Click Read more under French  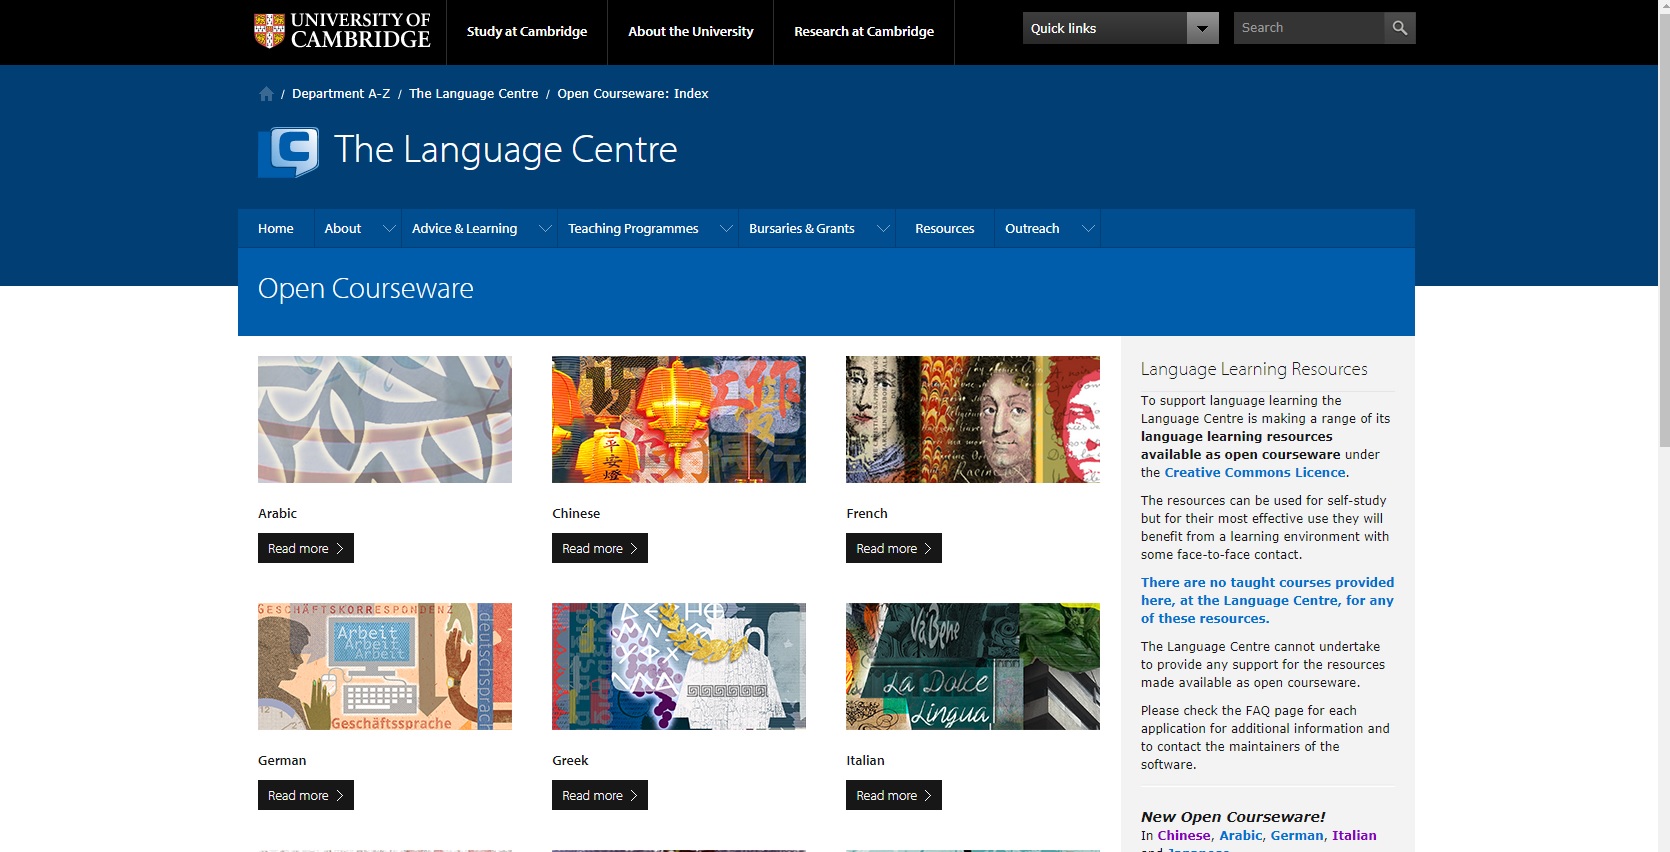(x=894, y=548)
